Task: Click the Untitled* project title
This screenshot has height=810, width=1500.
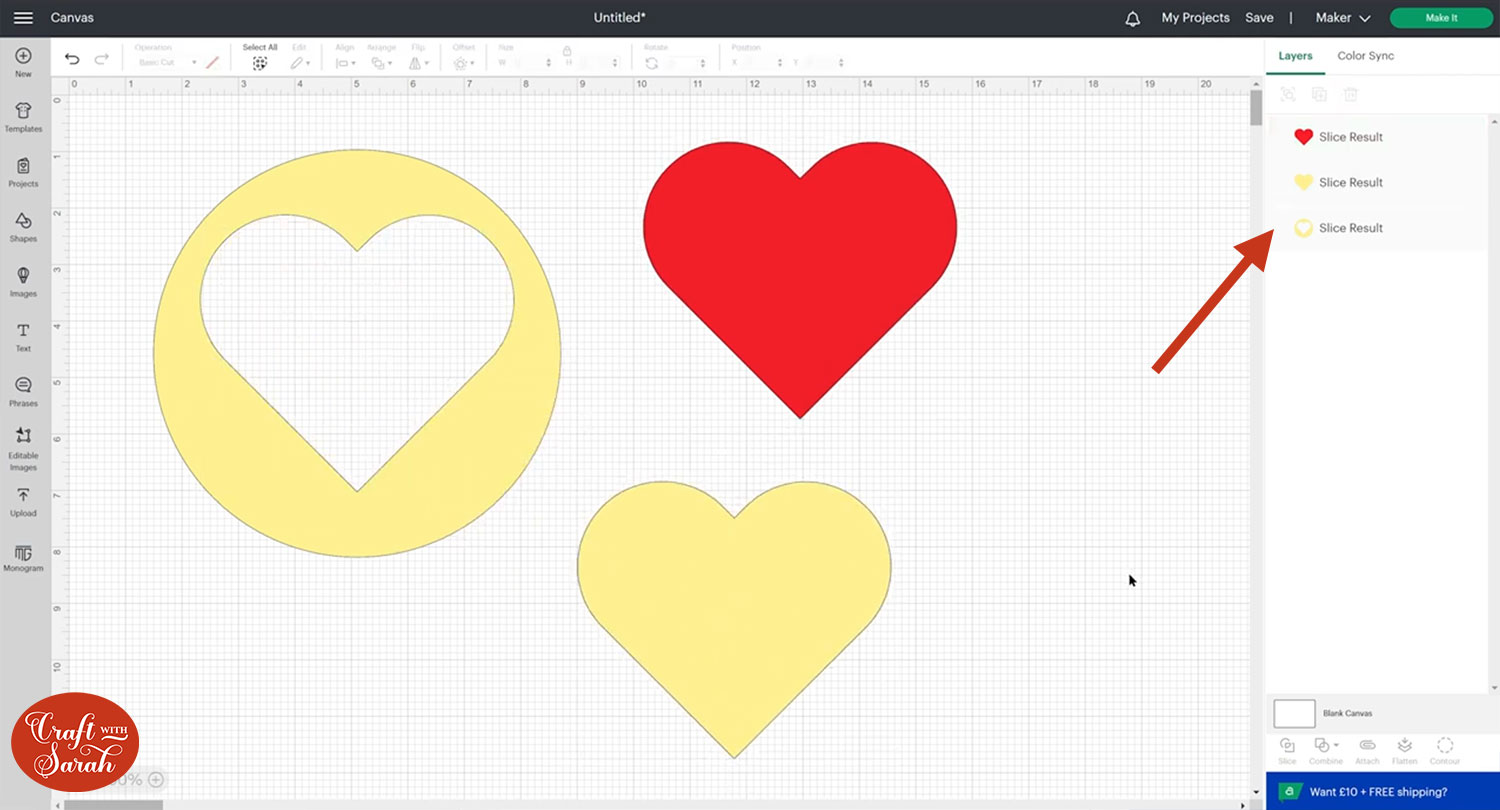Action: coord(620,18)
